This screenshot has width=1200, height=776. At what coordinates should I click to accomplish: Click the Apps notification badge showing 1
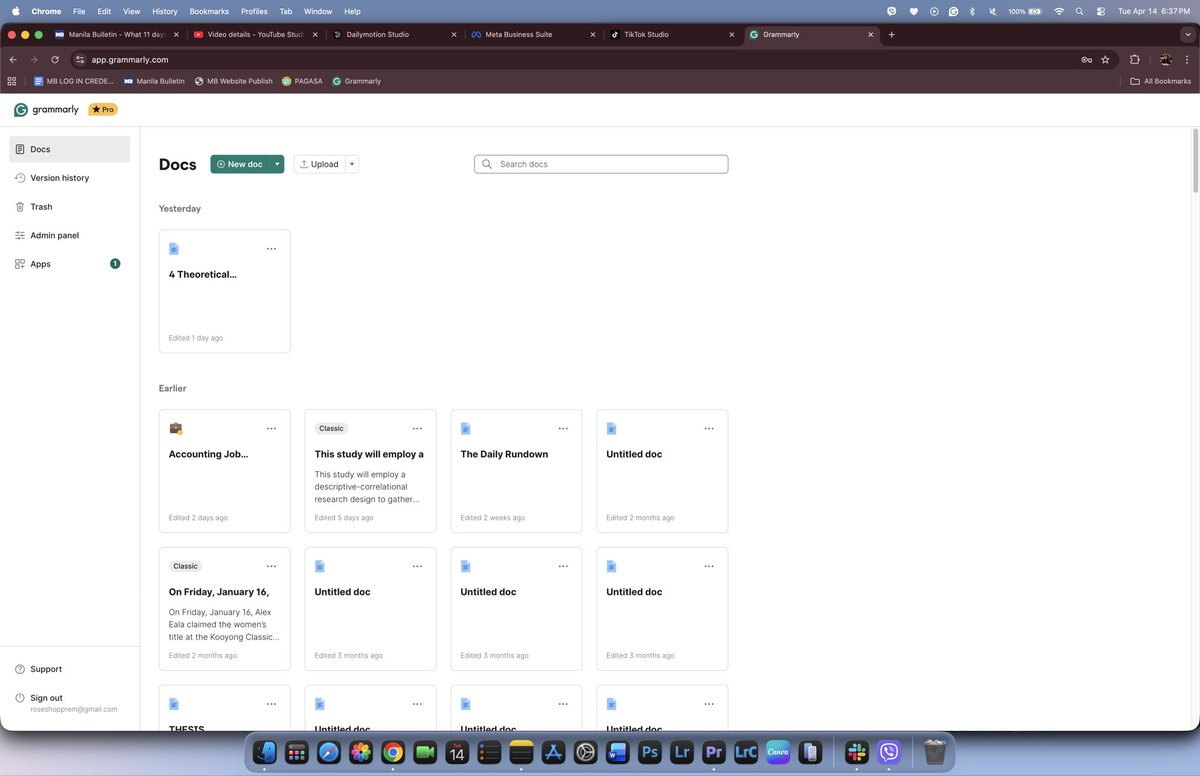(x=115, y=264)
